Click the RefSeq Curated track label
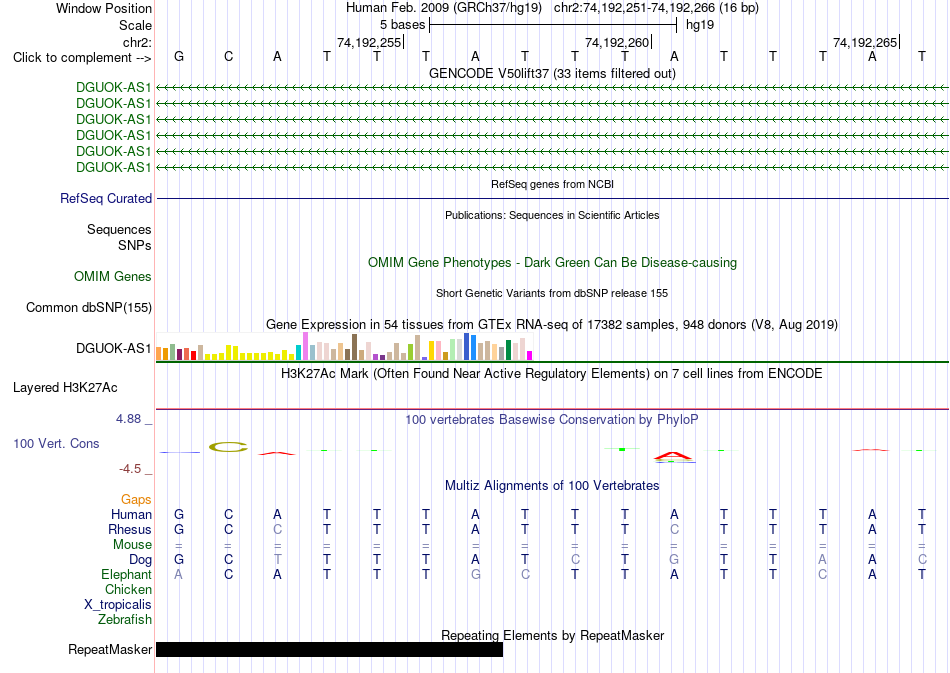This screenshot has width=950, height=673. (x=106, y=199)
